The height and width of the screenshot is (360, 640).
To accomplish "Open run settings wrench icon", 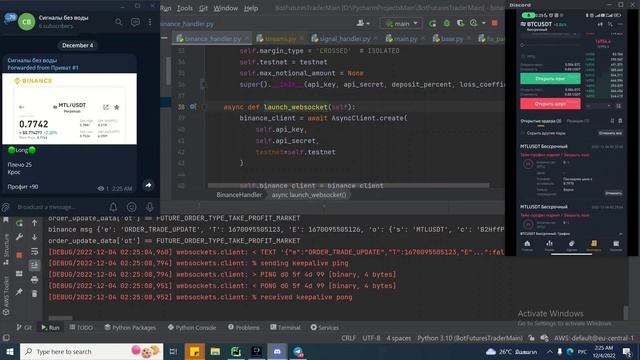I will click(x=19, y=237).
